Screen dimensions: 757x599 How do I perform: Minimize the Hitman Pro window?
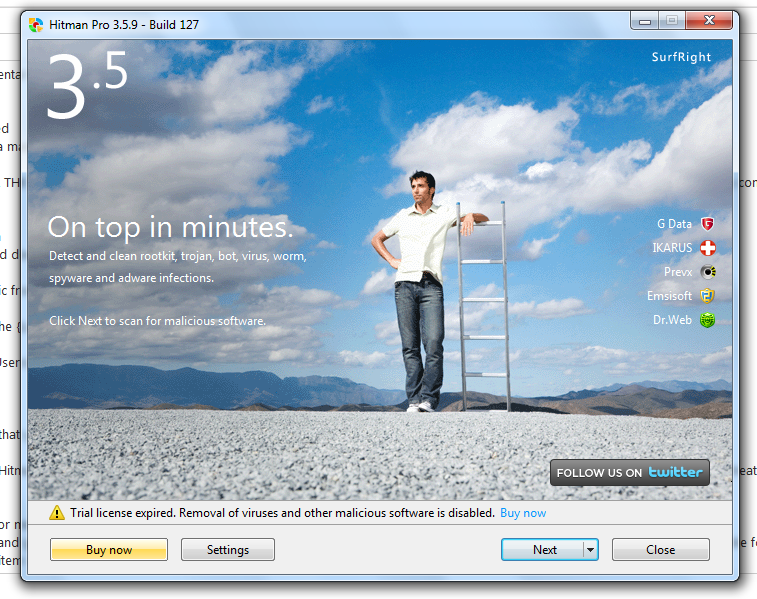point(645,21)
